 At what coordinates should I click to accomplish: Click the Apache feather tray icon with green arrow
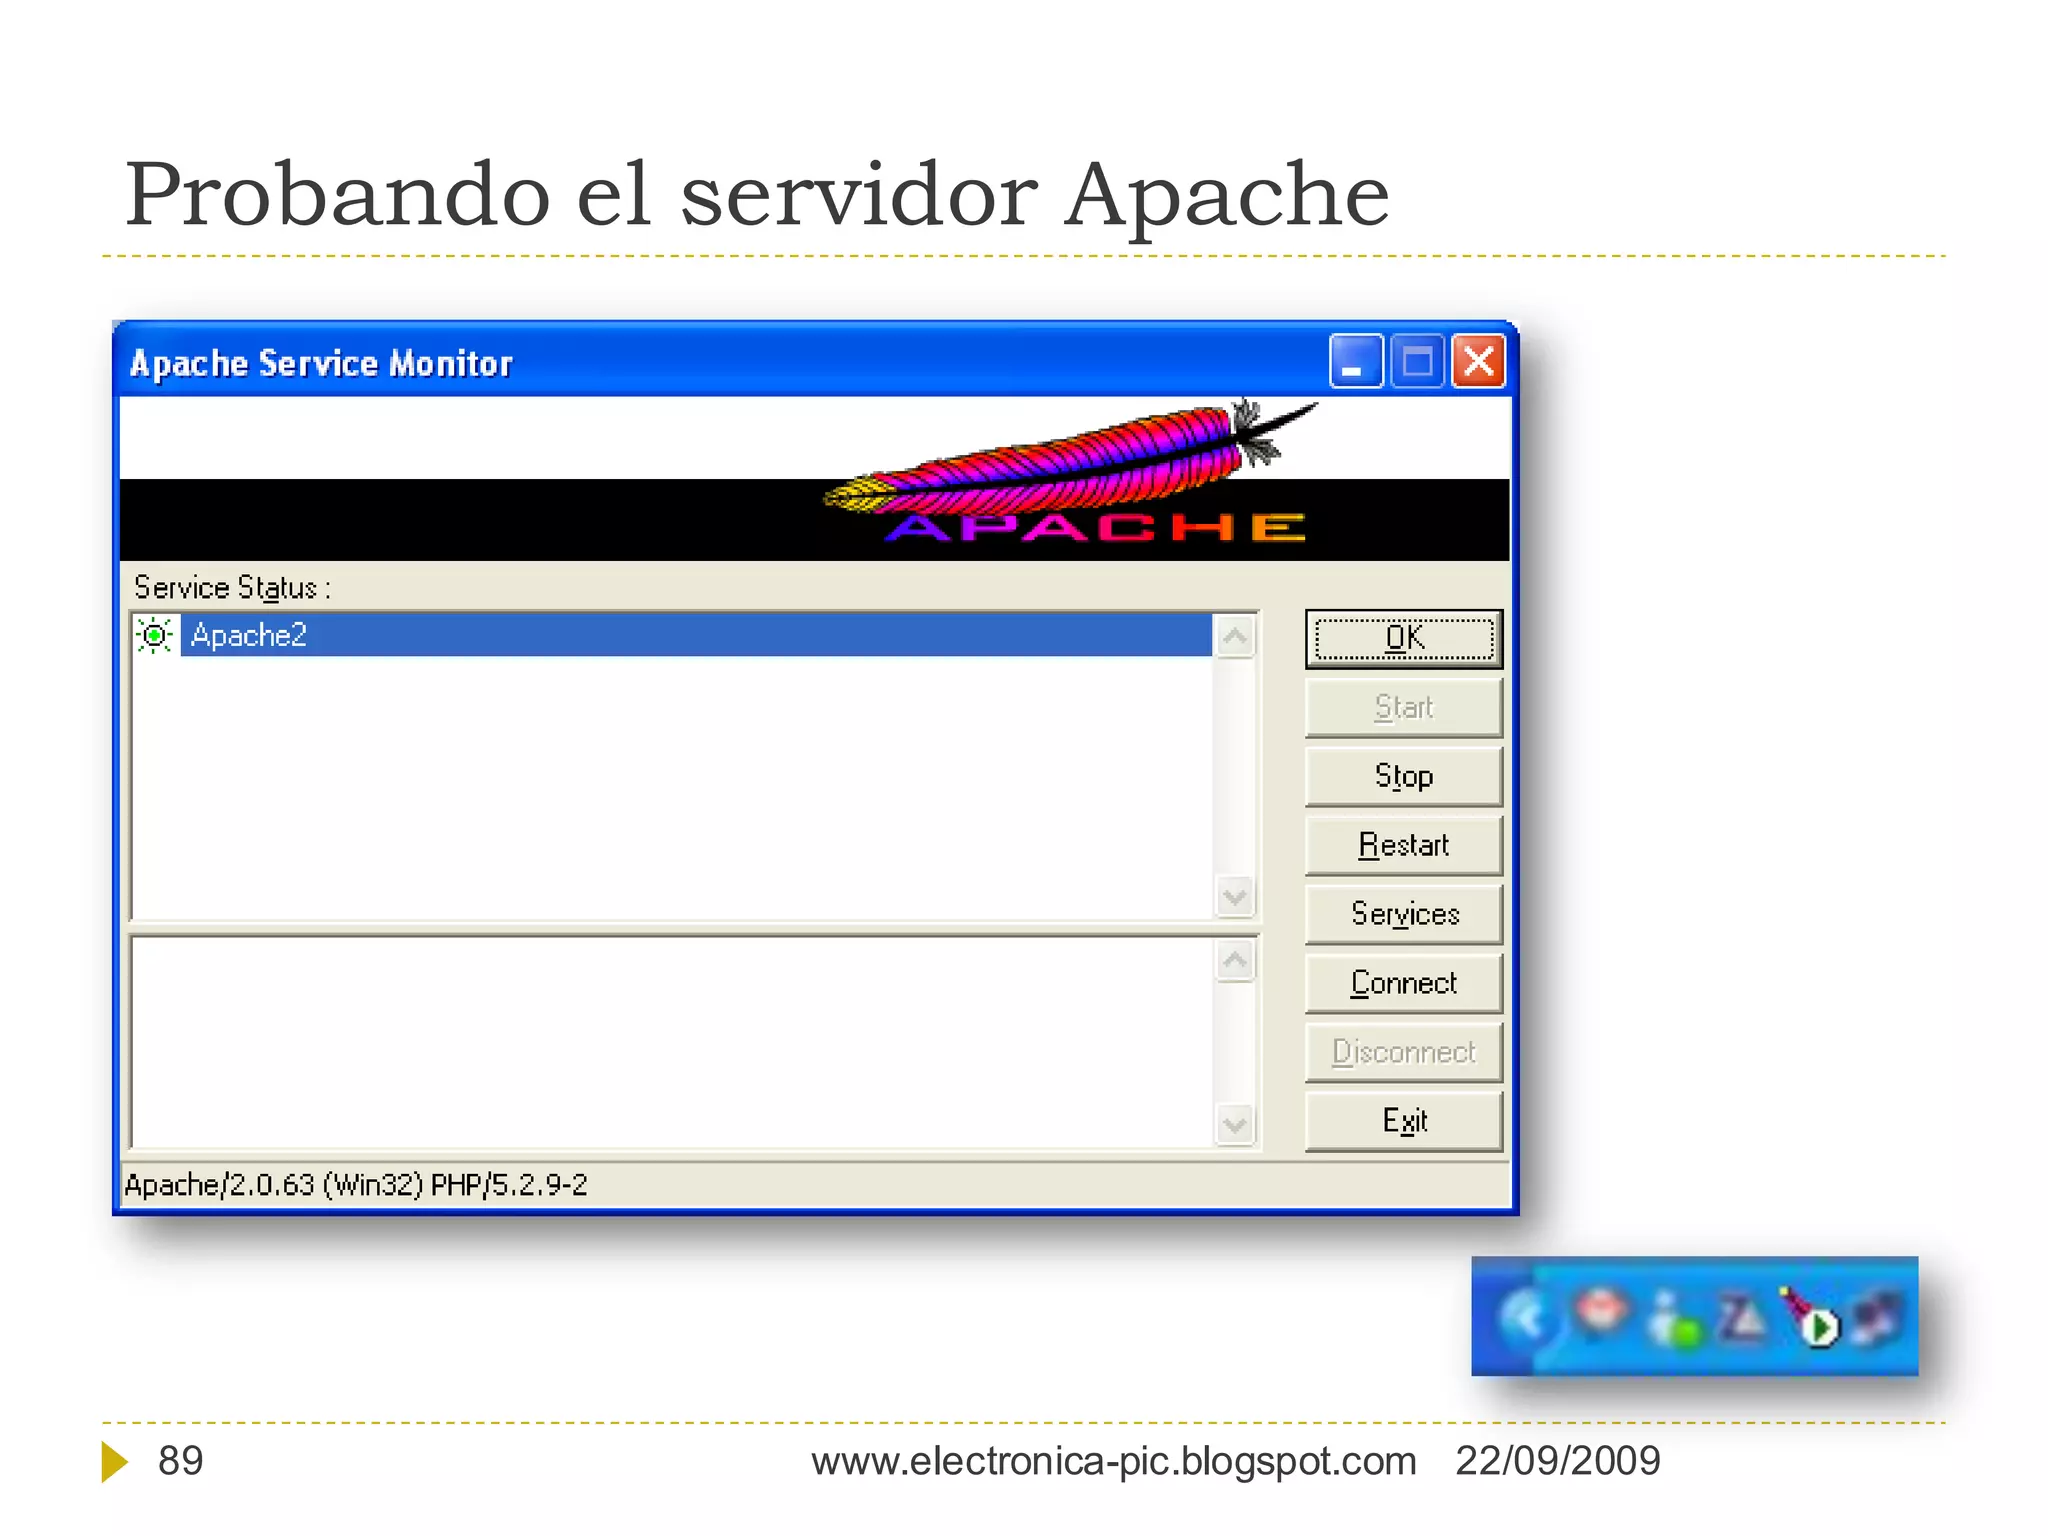tap(1808, 1317)
